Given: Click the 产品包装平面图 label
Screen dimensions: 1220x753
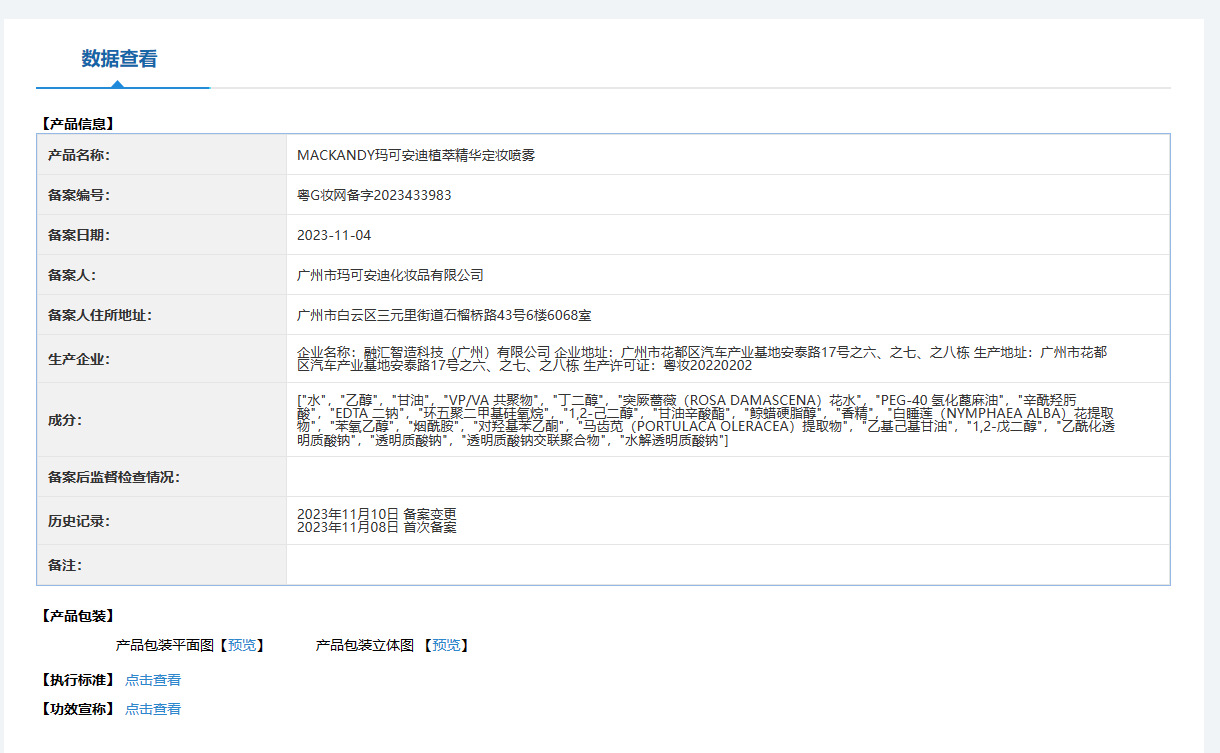Looking at the screenshot, I should pyautogui.click(x=165, y=646).
